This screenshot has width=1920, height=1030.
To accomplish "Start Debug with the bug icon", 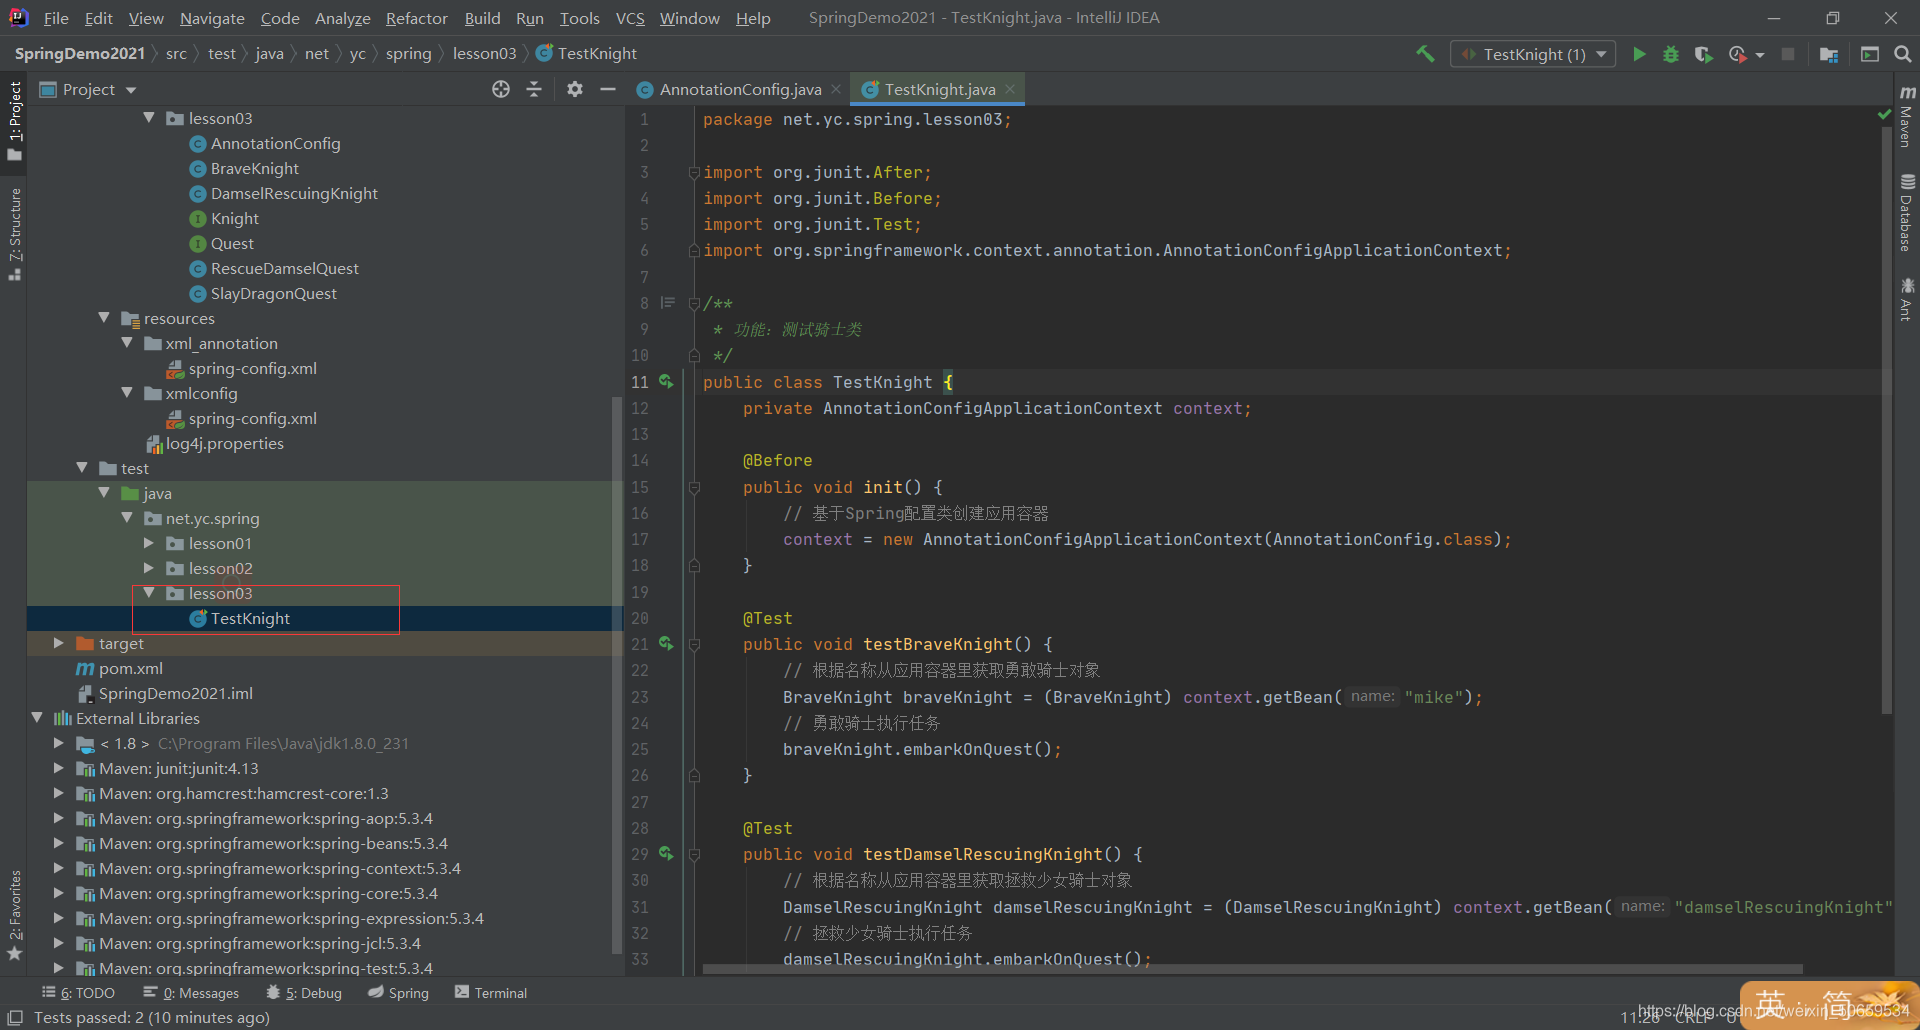I will pos(1671,54).
